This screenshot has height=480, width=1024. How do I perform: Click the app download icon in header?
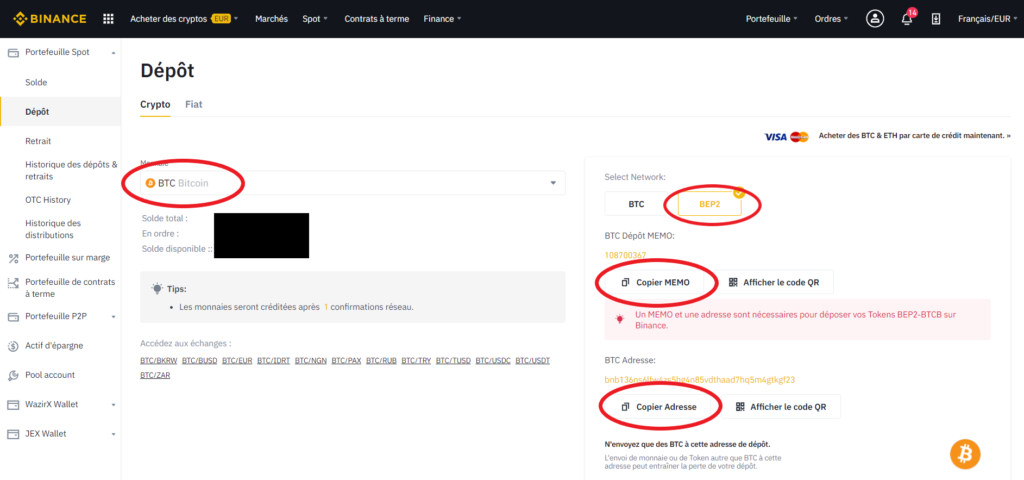(x=935, y=19)
